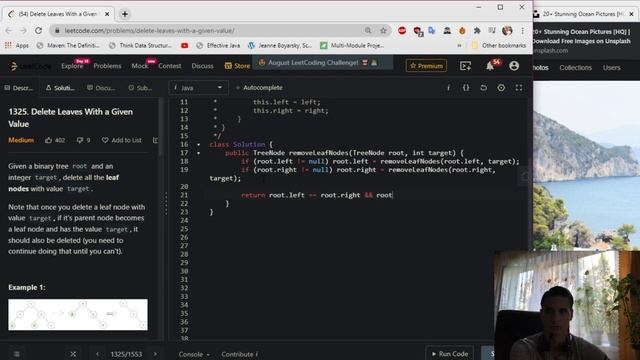Open the extensions puzzle piece icon
This screenshot has height=360, width=640.
coord(477,31)
